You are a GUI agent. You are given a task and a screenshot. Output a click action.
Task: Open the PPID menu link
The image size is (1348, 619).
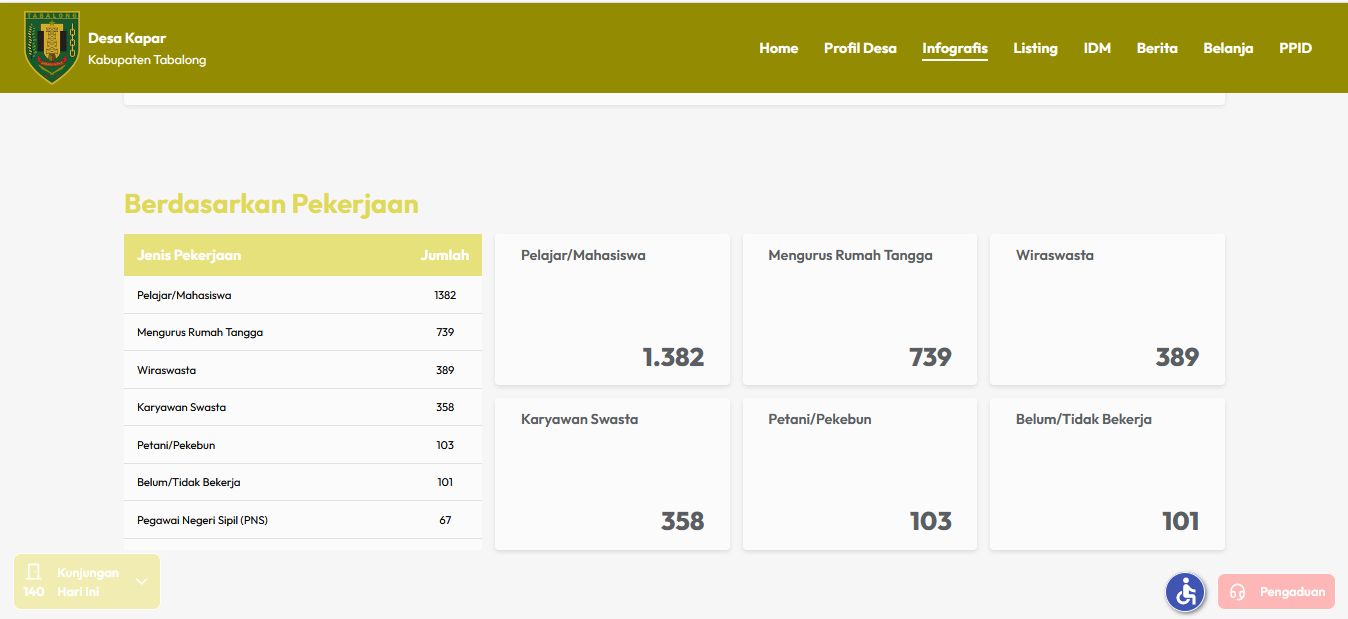pos(1295,48)
